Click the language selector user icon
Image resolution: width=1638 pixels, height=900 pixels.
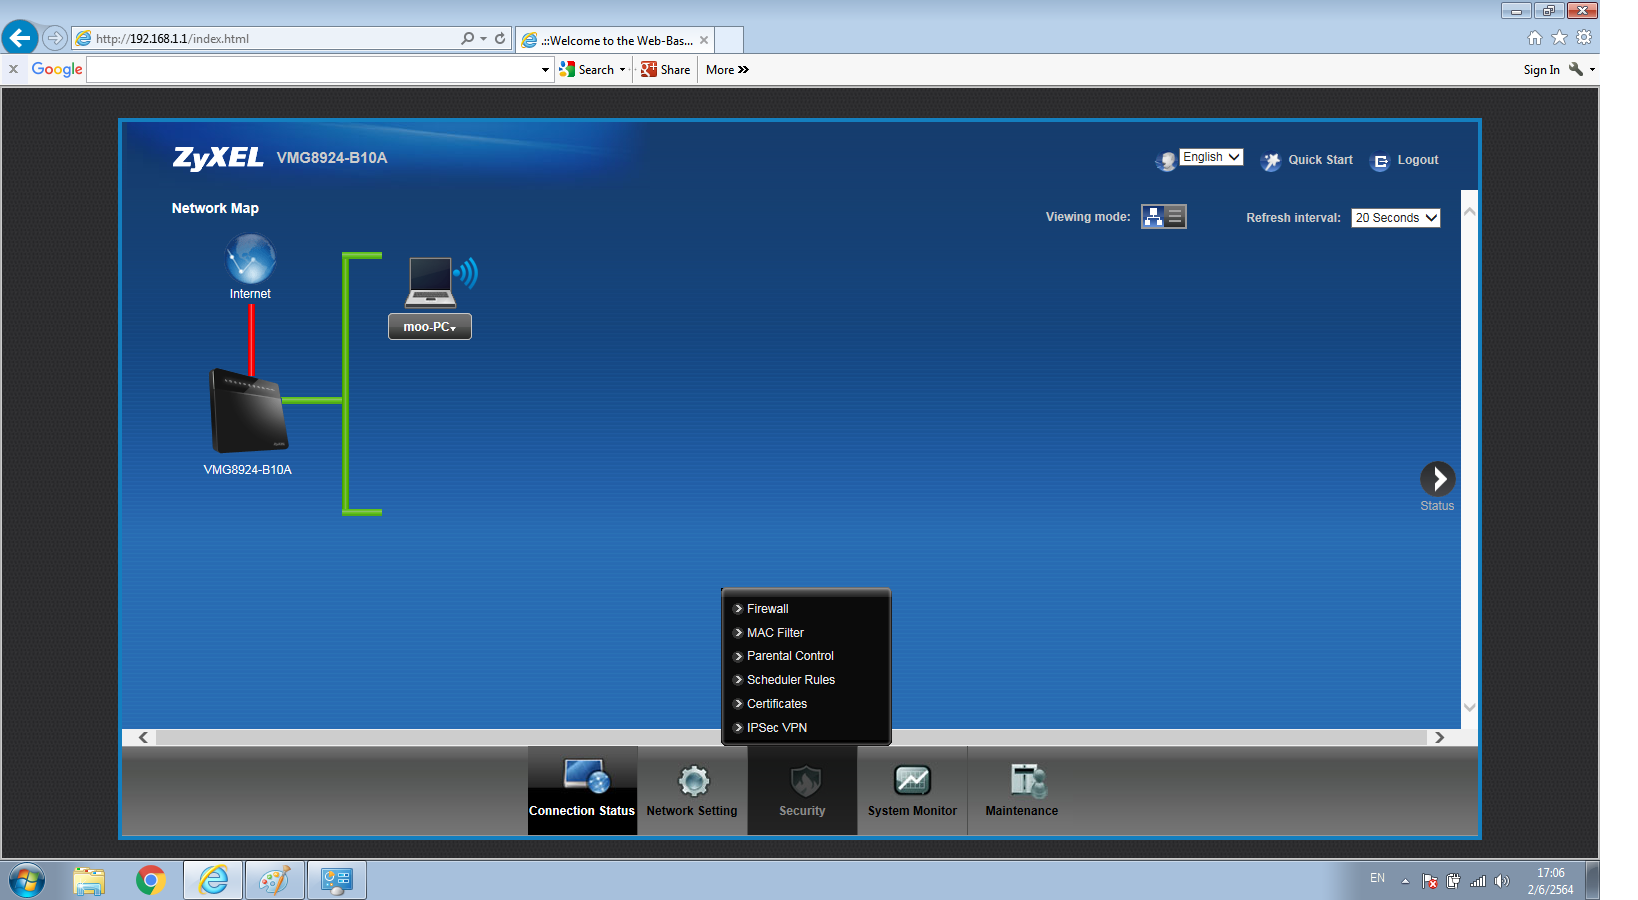click(1166, 161)
